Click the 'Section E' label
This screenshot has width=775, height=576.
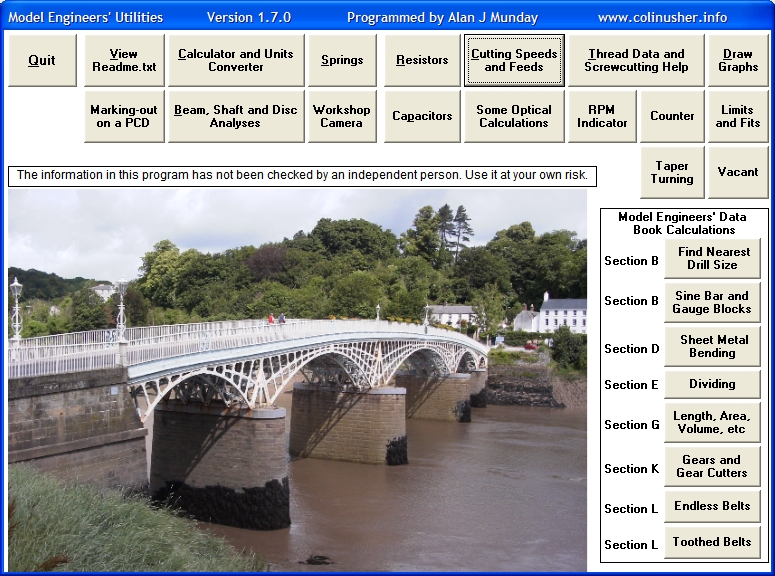coord(632,385)
